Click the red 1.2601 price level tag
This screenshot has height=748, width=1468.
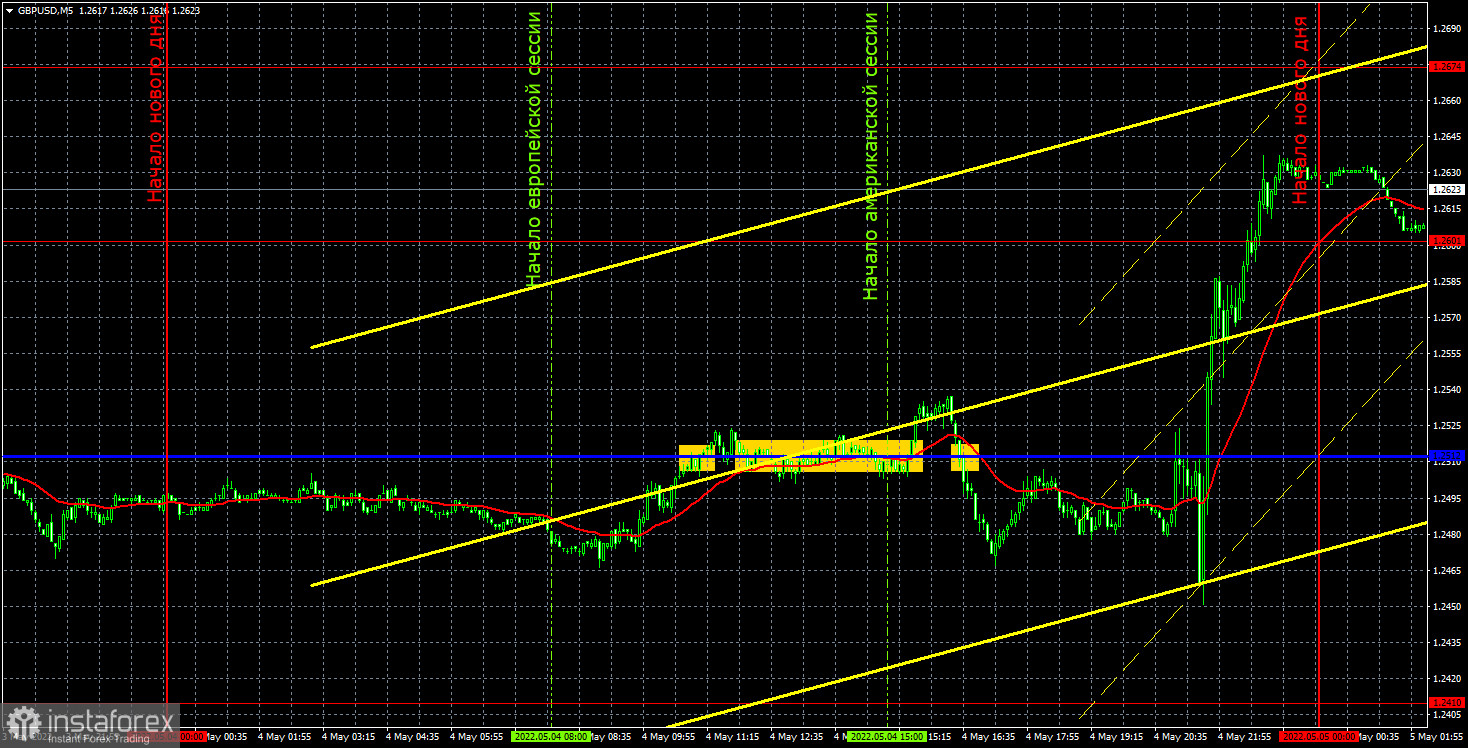click(x=1447, y=241)
